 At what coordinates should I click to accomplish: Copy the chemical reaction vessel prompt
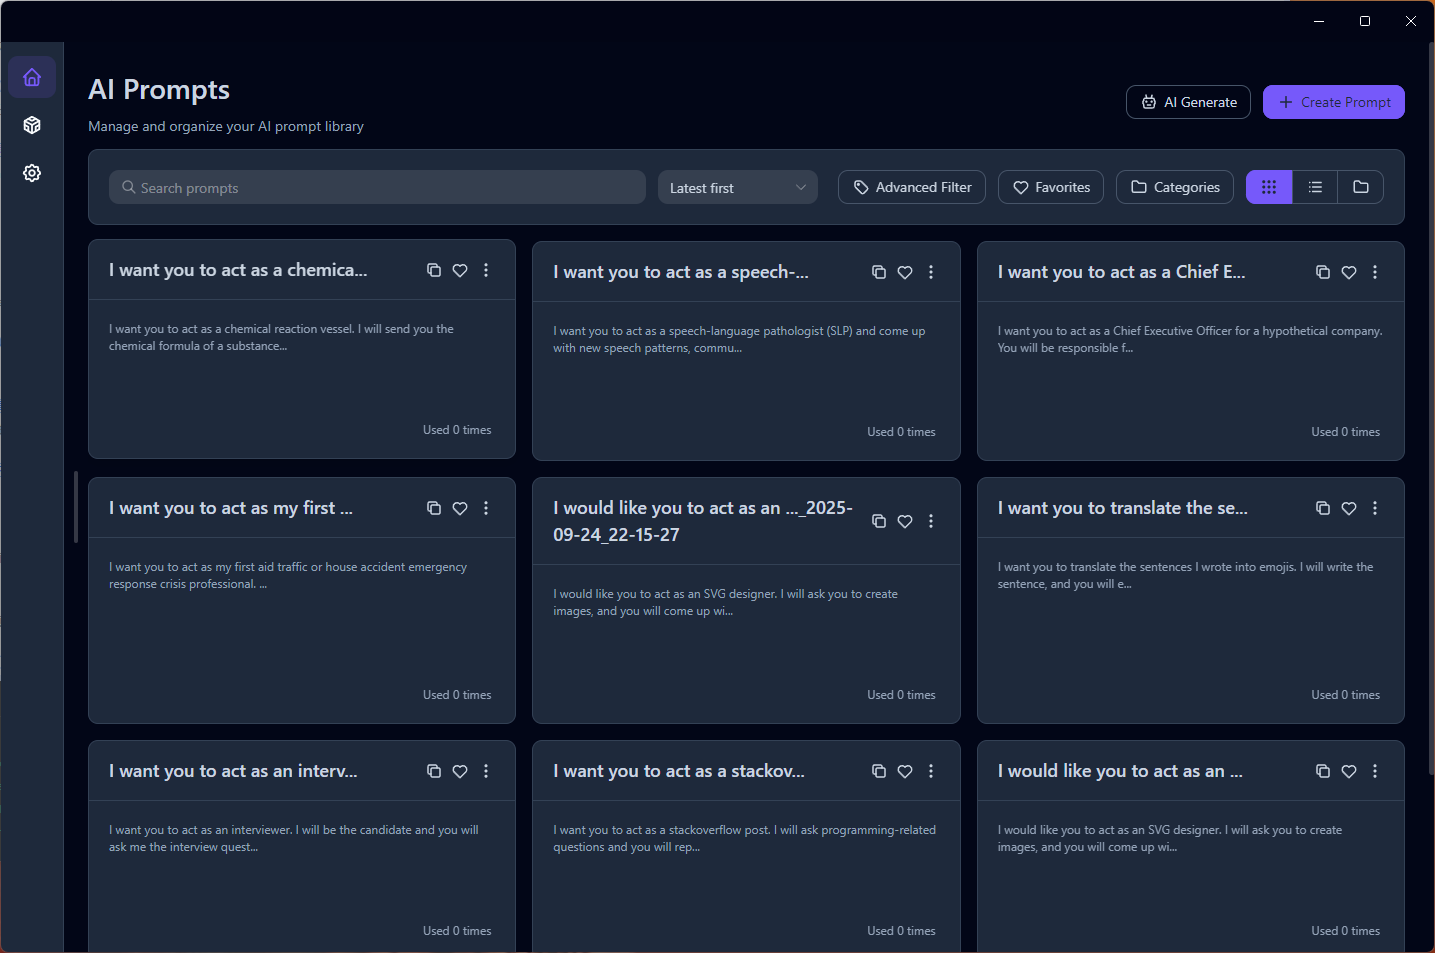click(x=433, y=270)
